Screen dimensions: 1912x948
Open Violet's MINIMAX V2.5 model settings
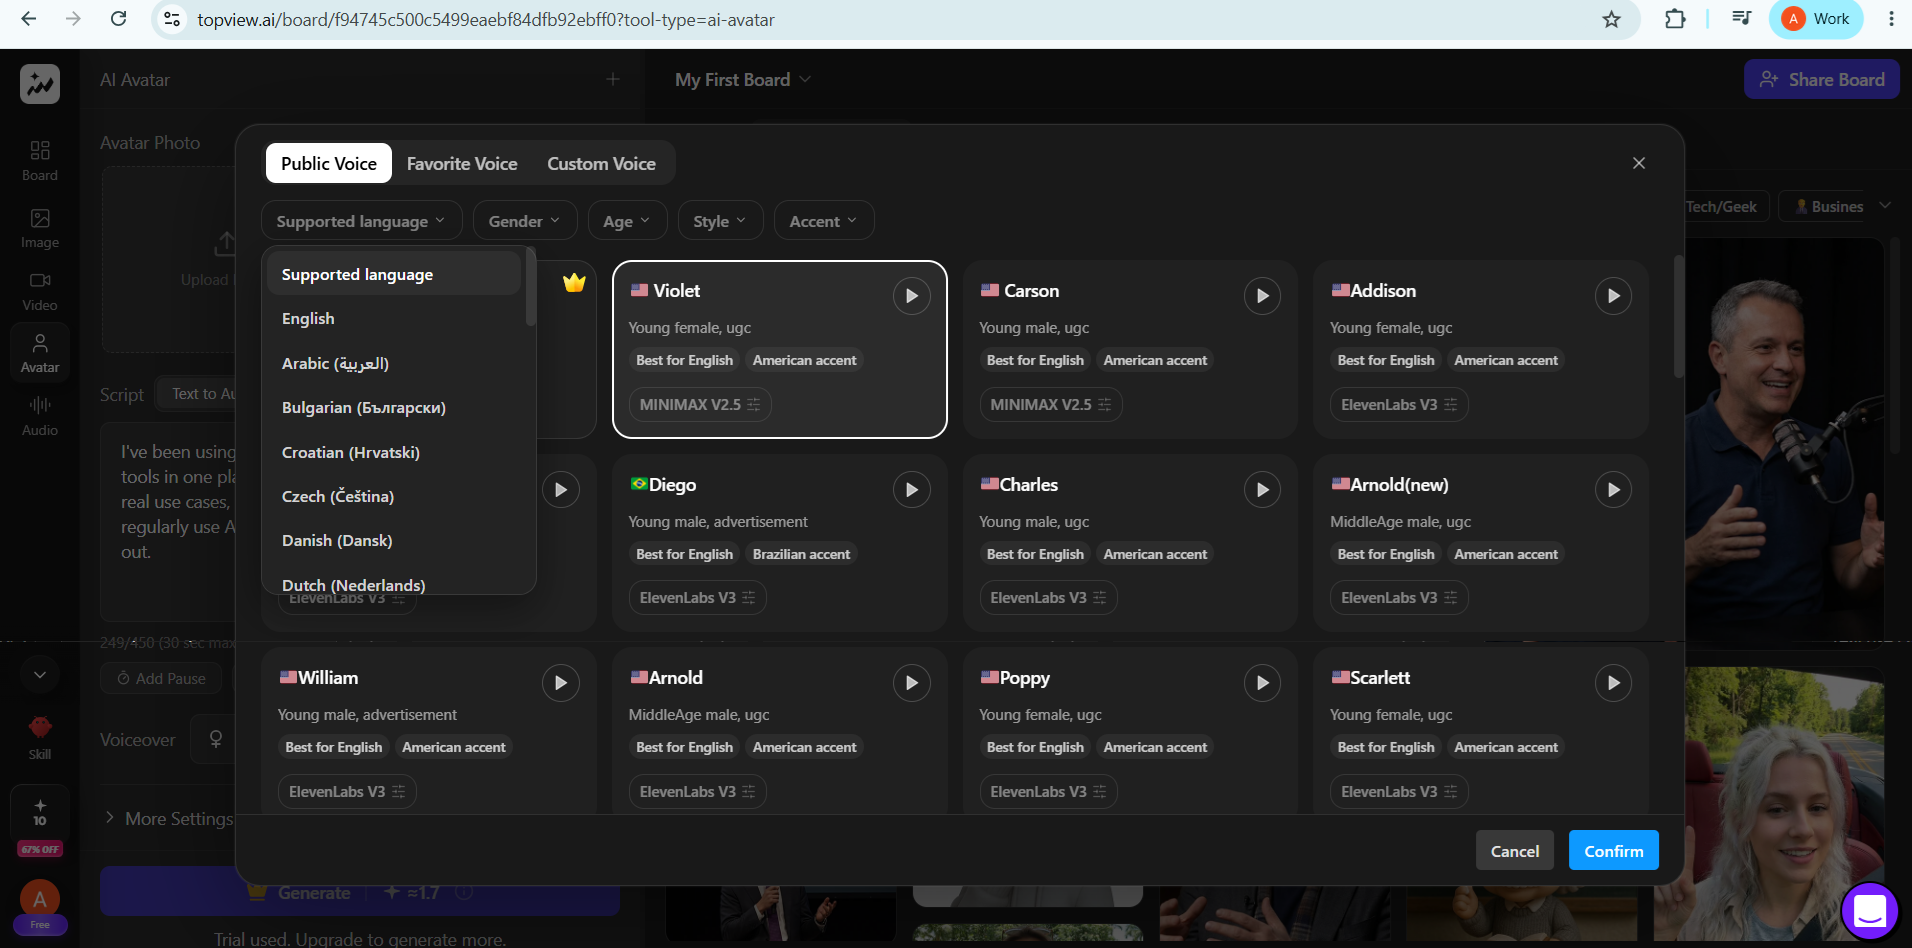(700, 405)
